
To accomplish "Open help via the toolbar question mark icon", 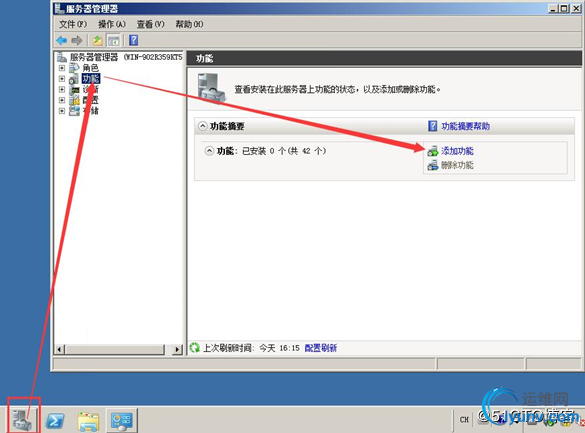I will tap(134, 40).
